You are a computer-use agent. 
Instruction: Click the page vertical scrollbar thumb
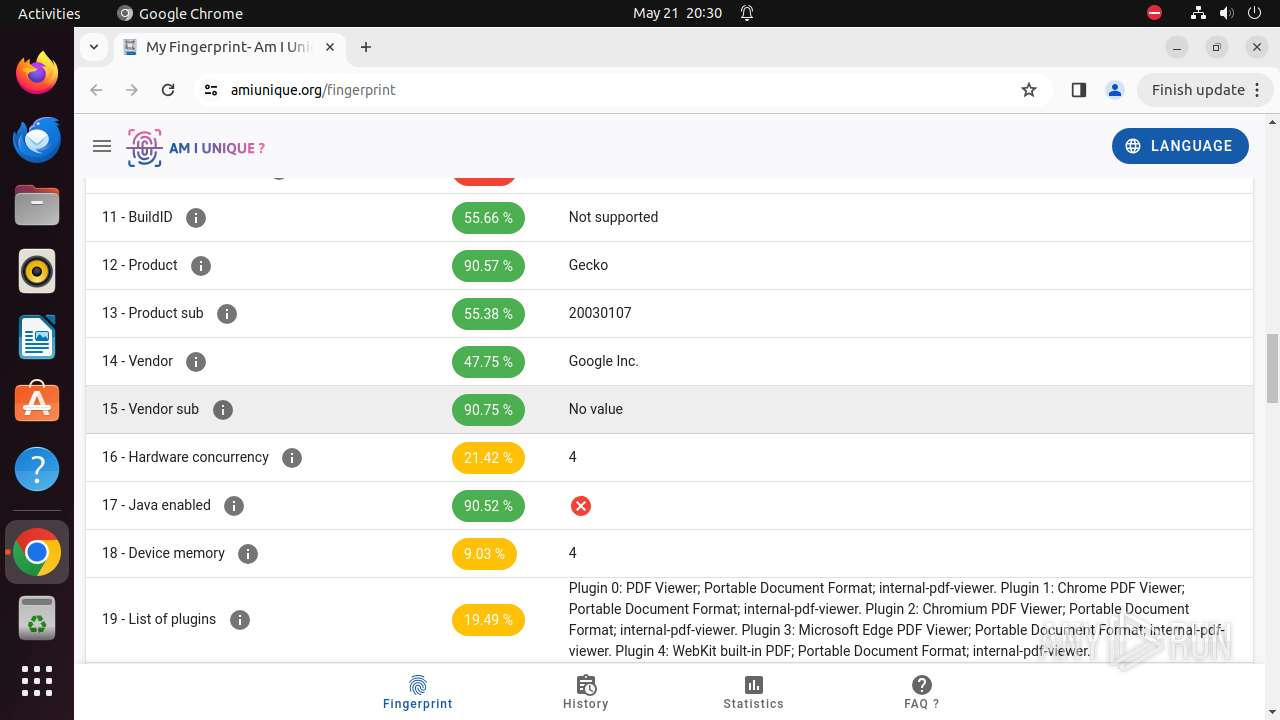1272,368
